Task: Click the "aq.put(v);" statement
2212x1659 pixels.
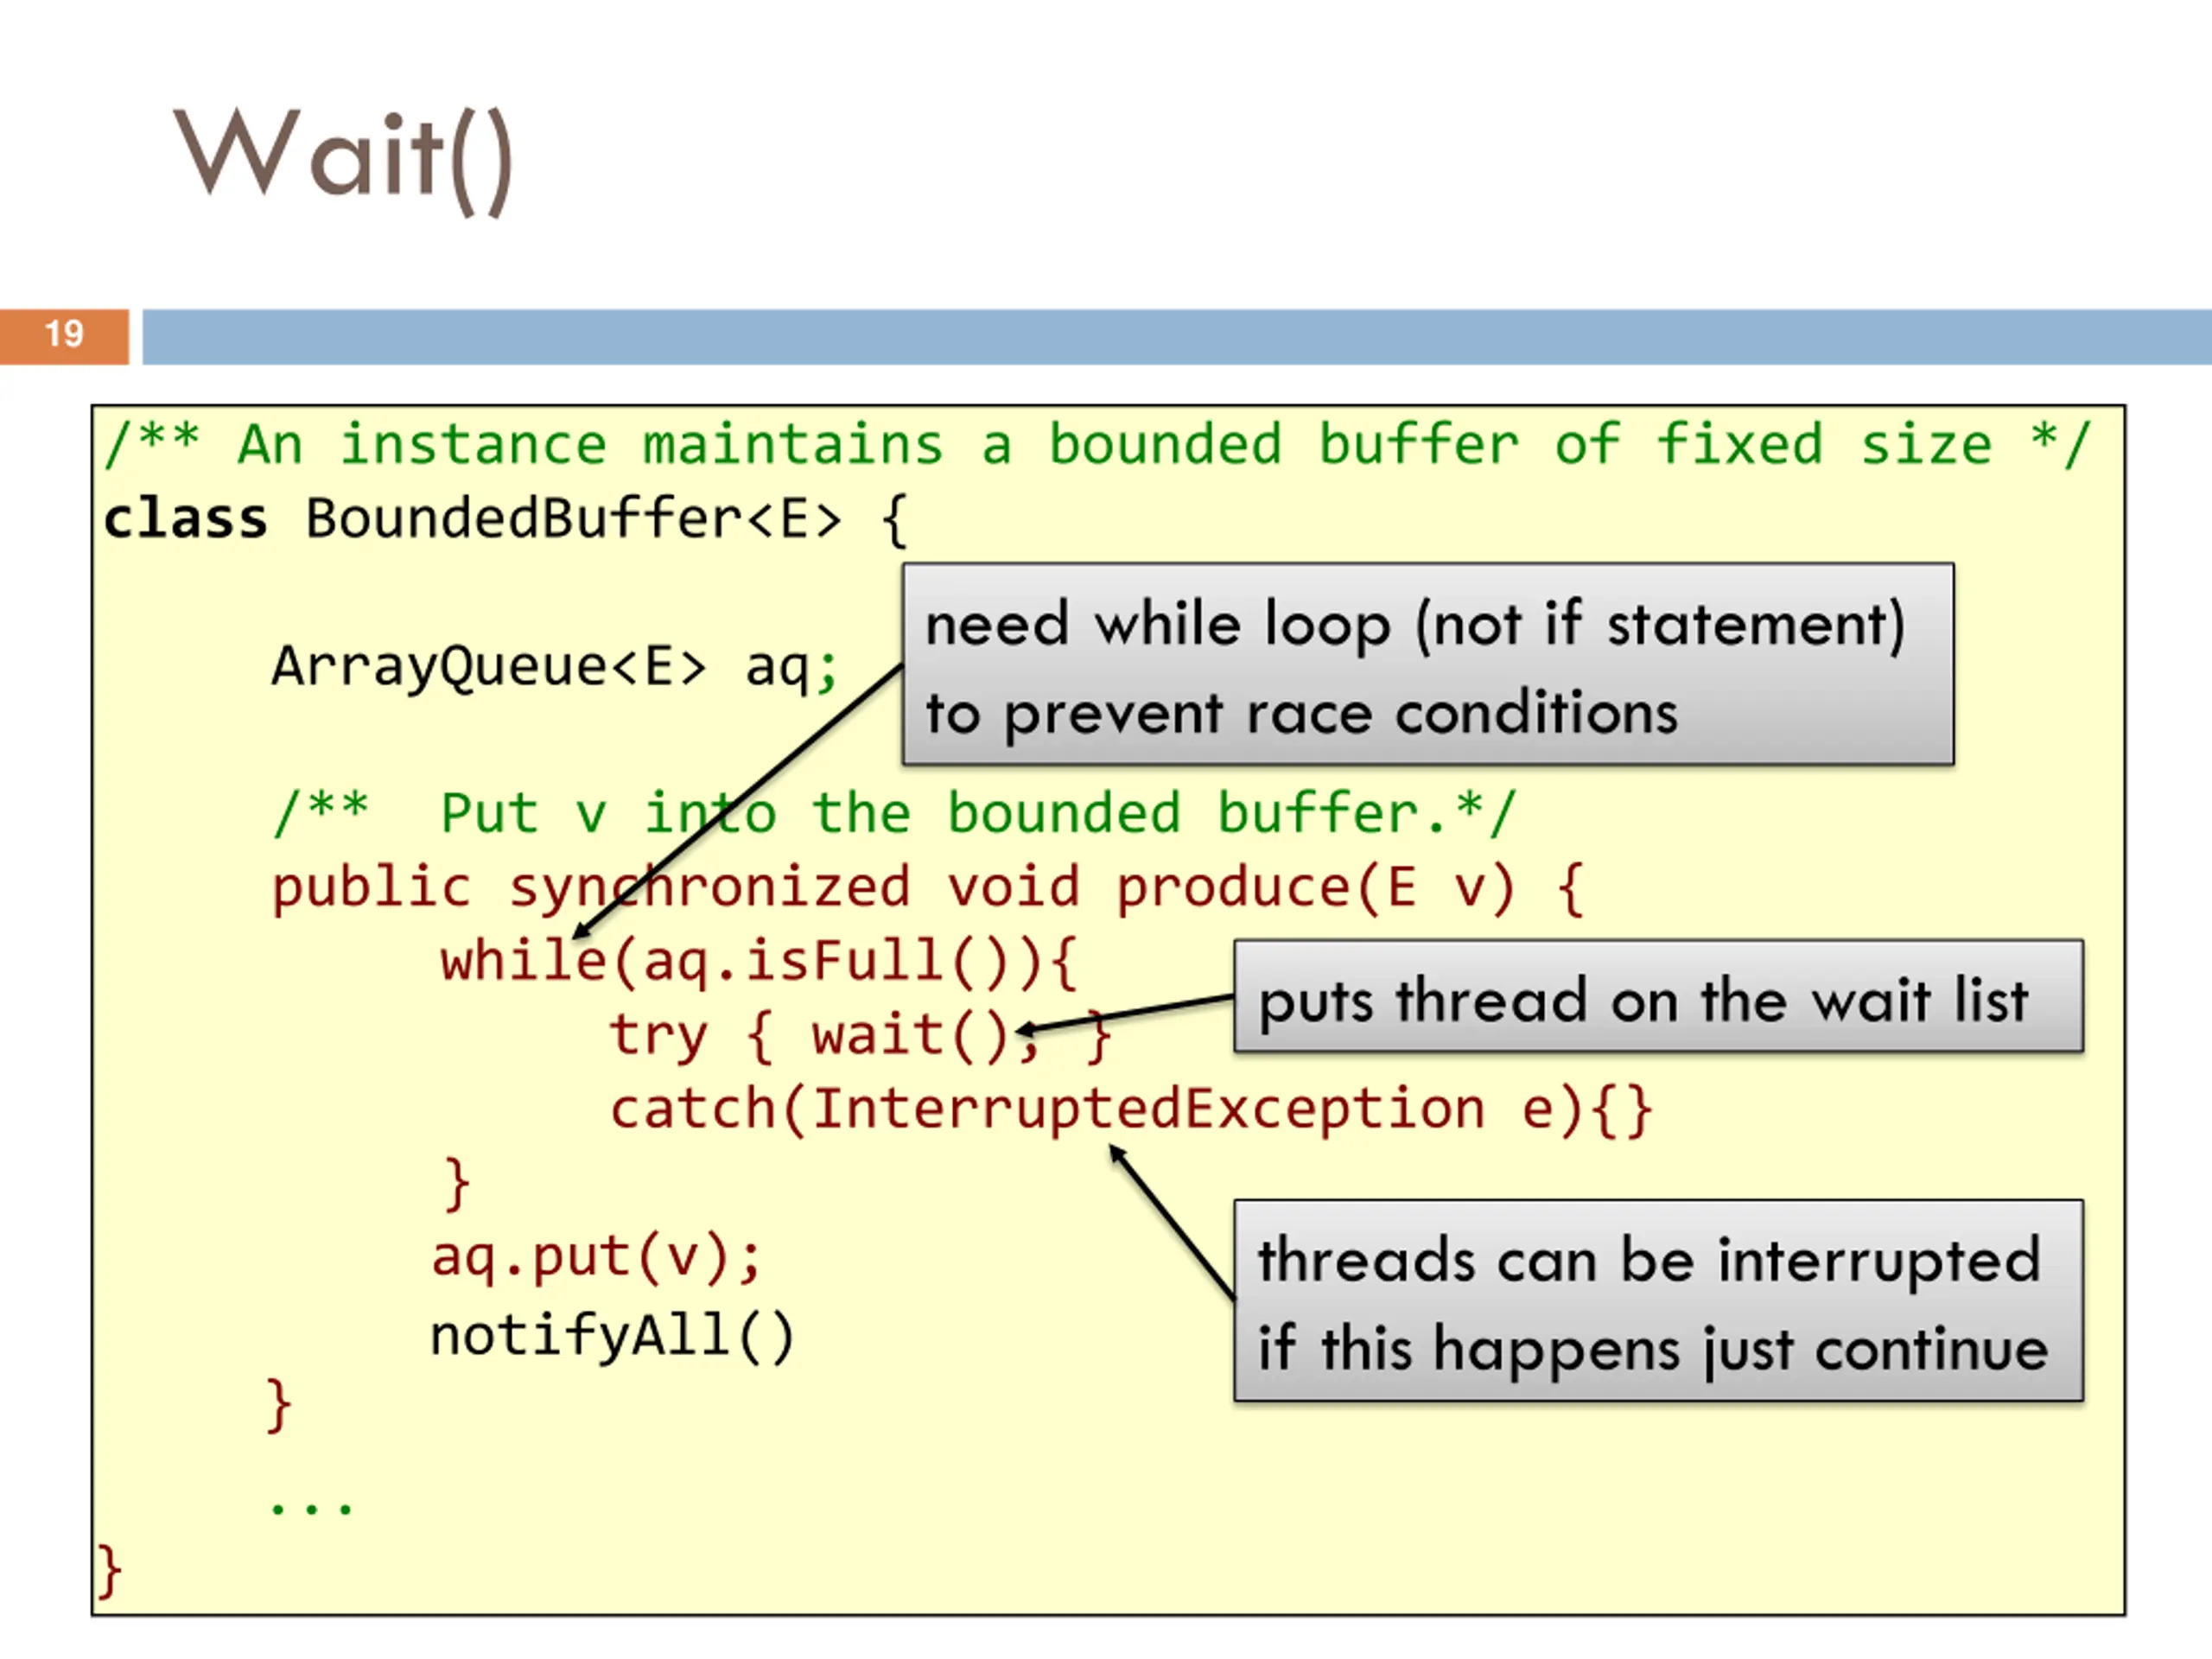Action: point(597,1258)
